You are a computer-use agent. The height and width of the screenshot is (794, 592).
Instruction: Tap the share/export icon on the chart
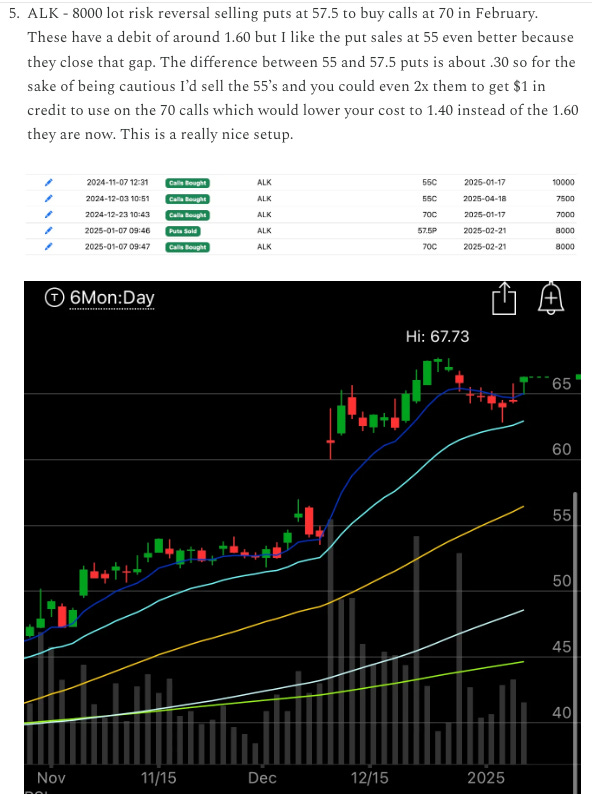(504, 299)
